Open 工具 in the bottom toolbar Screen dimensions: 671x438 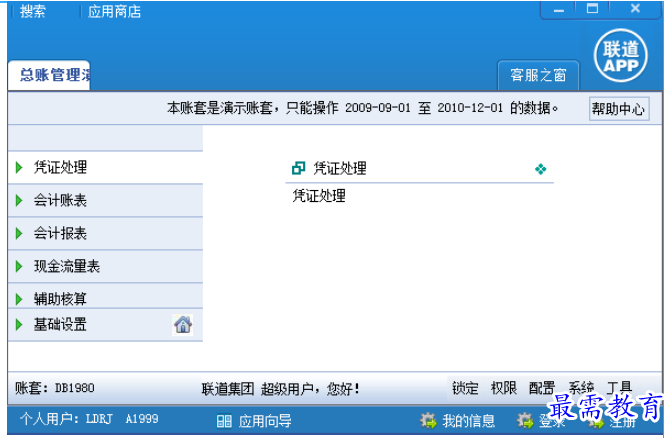pyautogui.click(x=619, y=388)
